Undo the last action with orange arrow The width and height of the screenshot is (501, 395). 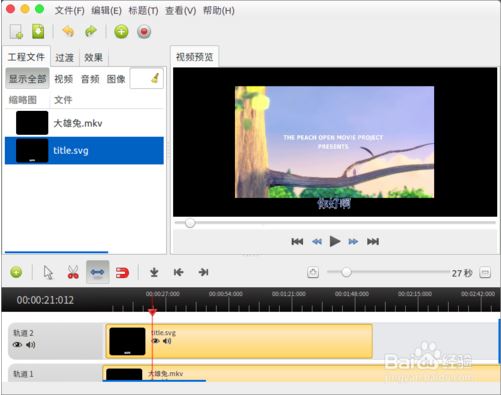(x=68, y=32)
